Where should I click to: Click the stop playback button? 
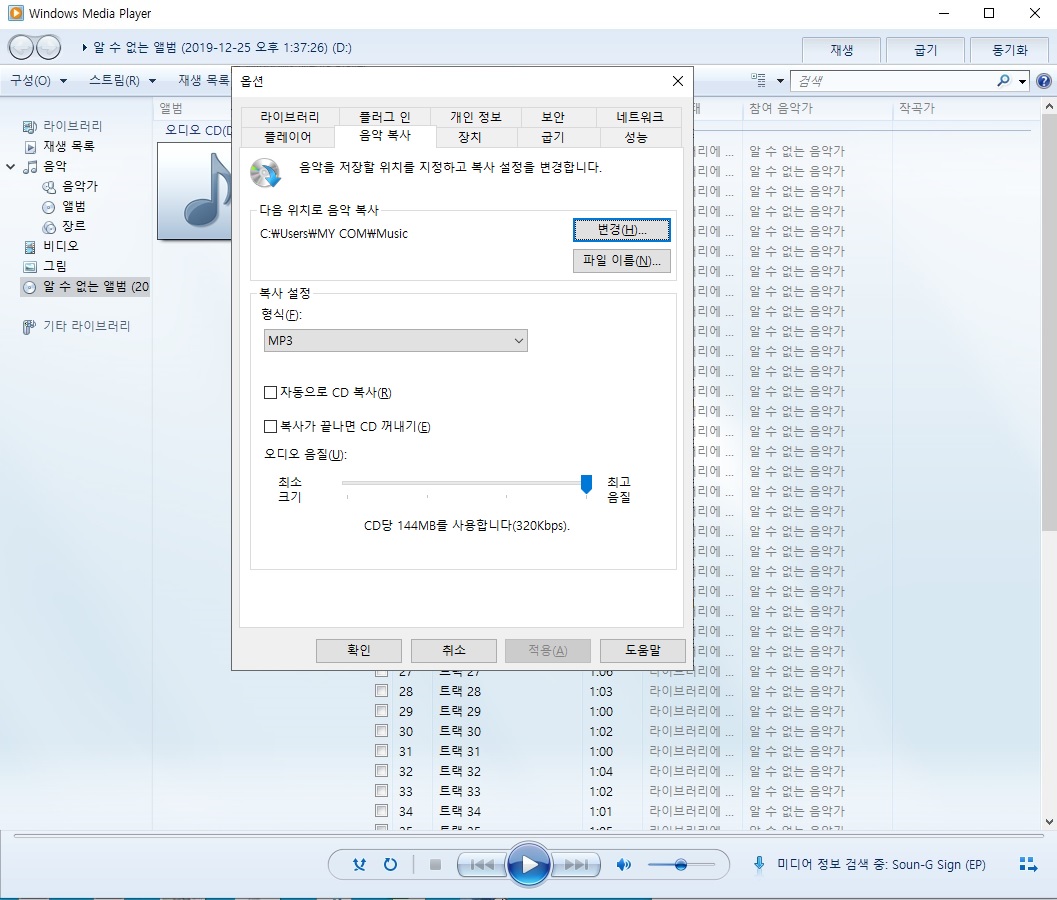click(x=435, y=864)
